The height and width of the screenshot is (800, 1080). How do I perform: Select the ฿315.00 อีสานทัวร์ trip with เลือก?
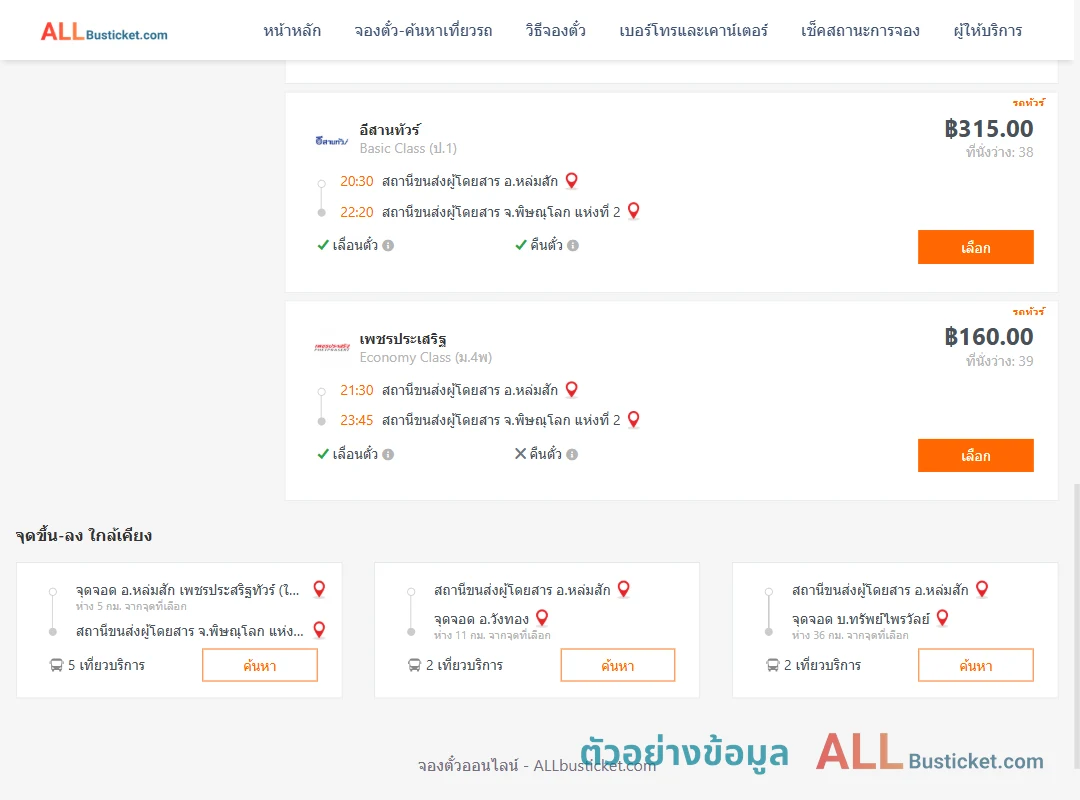[975, 247]
